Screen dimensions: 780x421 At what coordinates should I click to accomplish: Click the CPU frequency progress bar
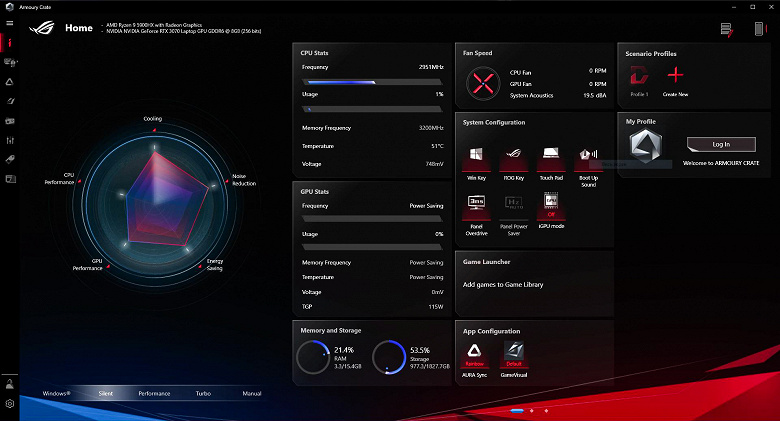pos(372,82)
